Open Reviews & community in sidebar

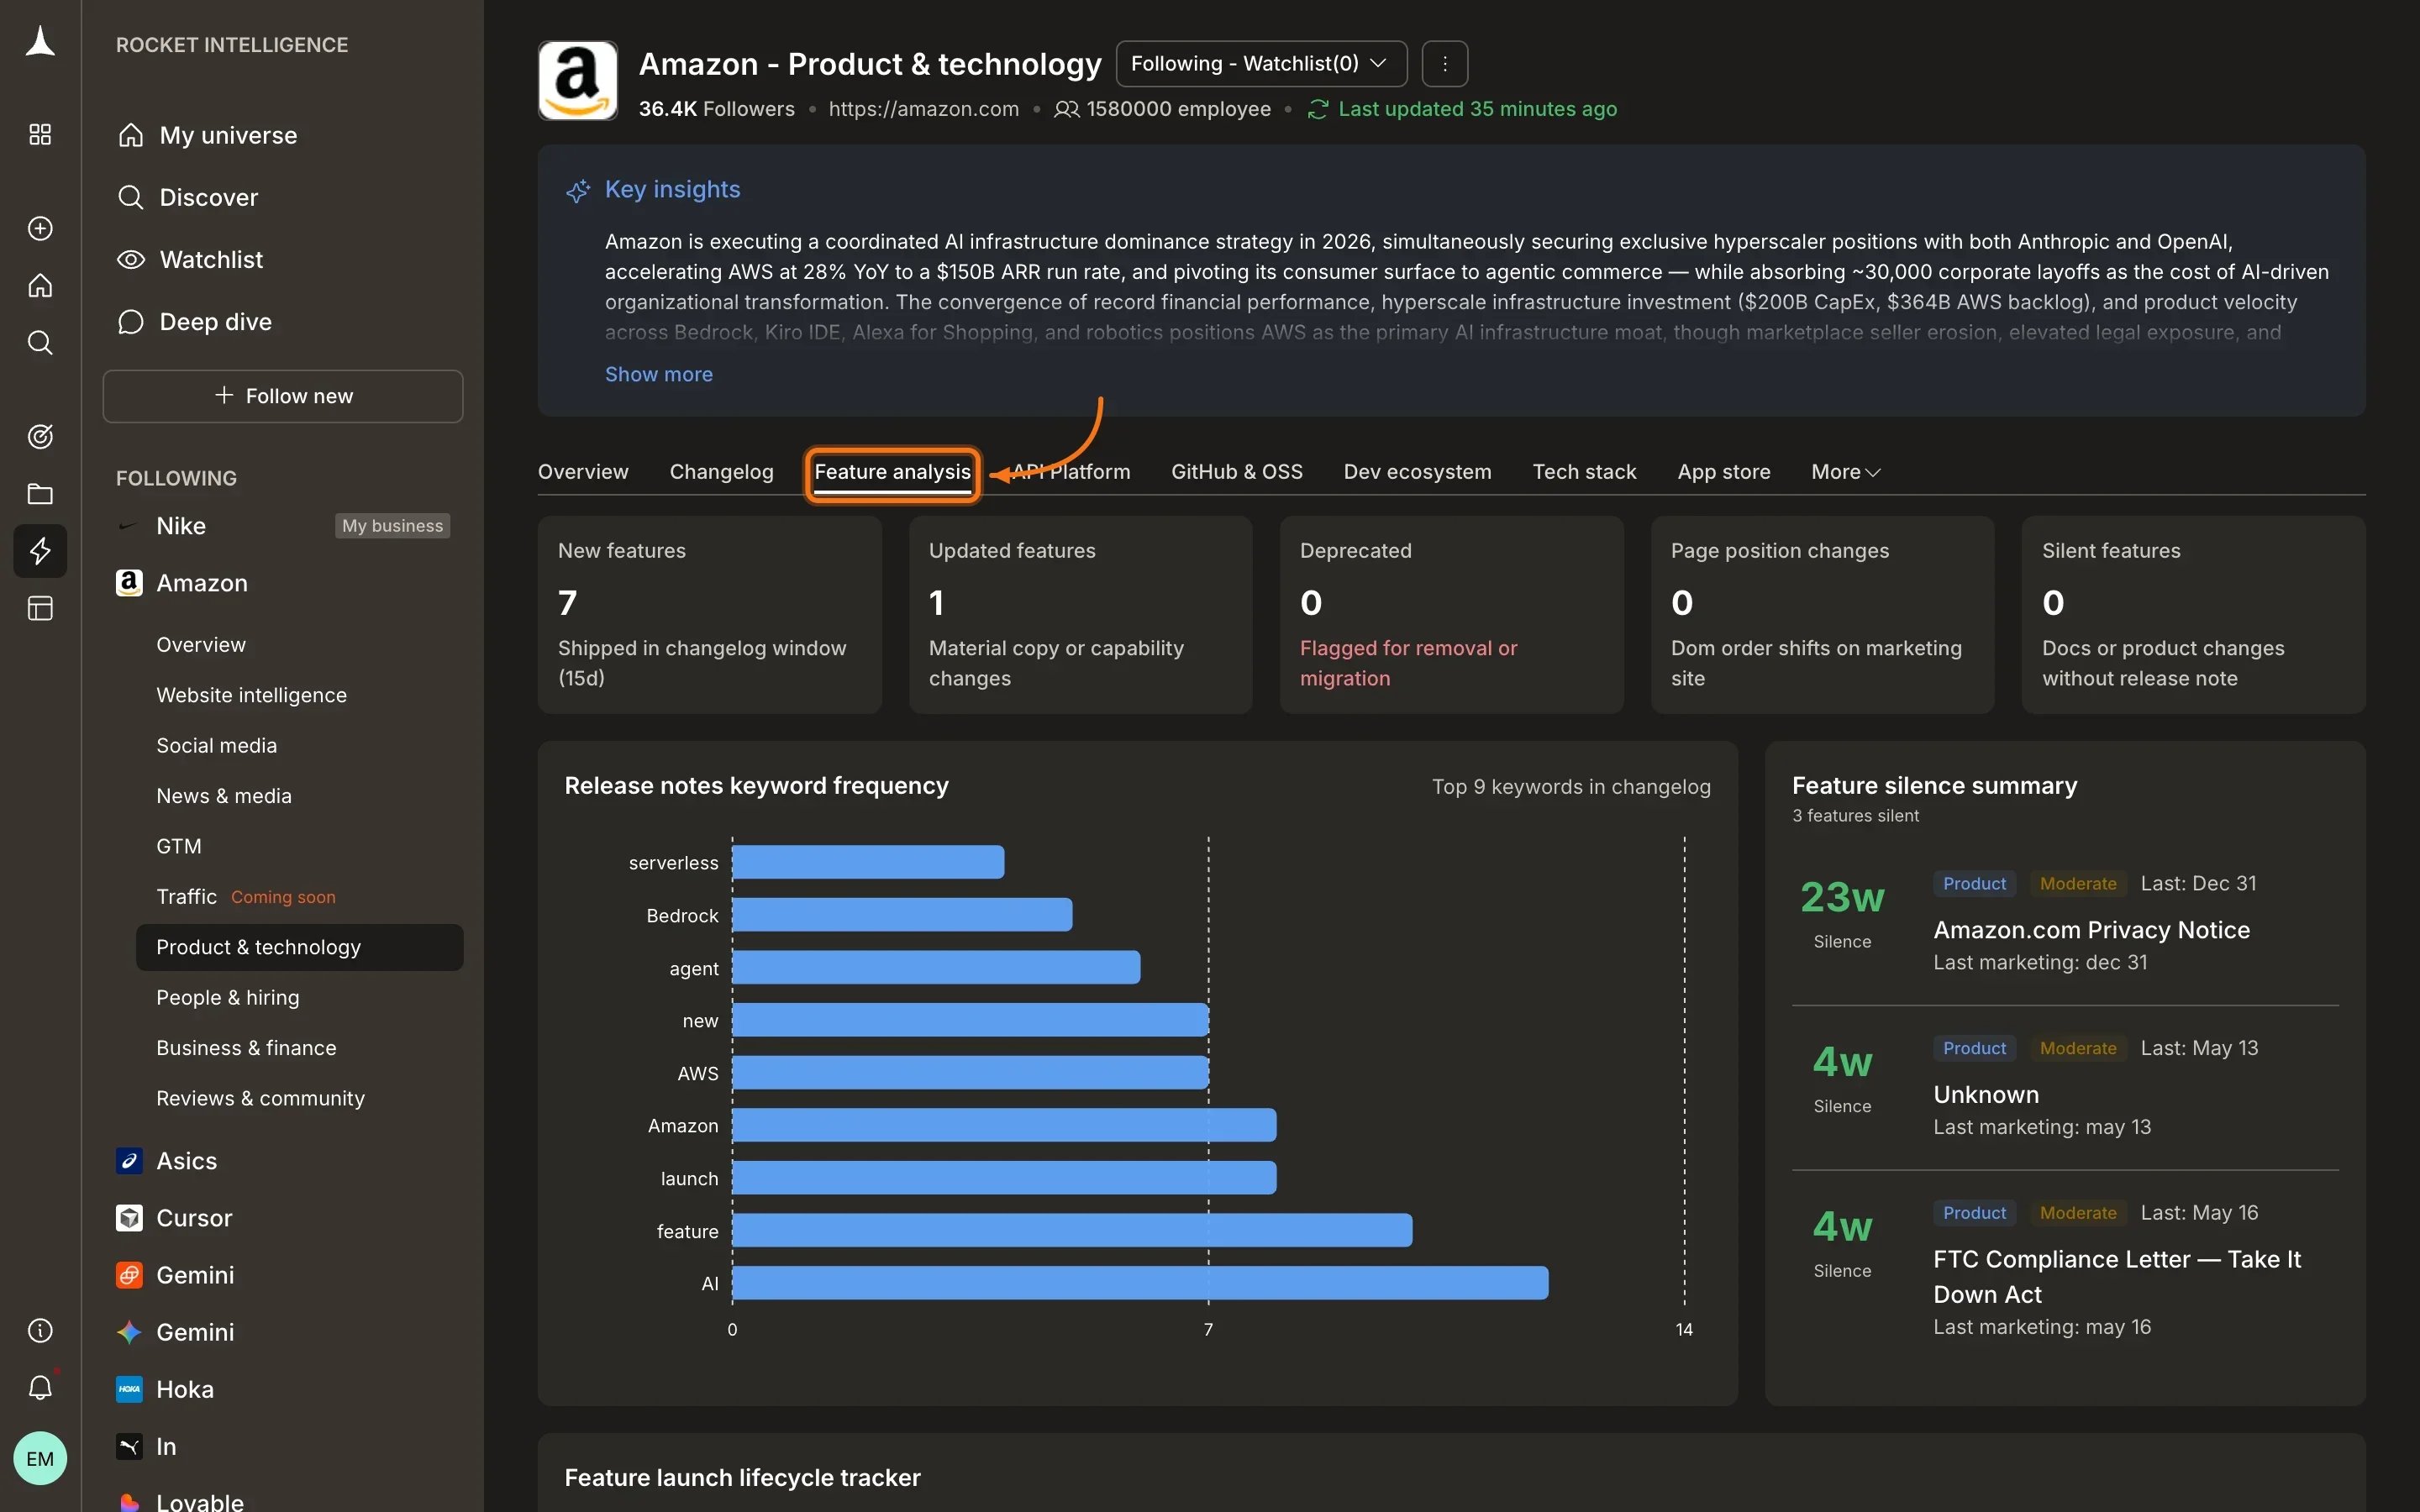point(260,1098)
